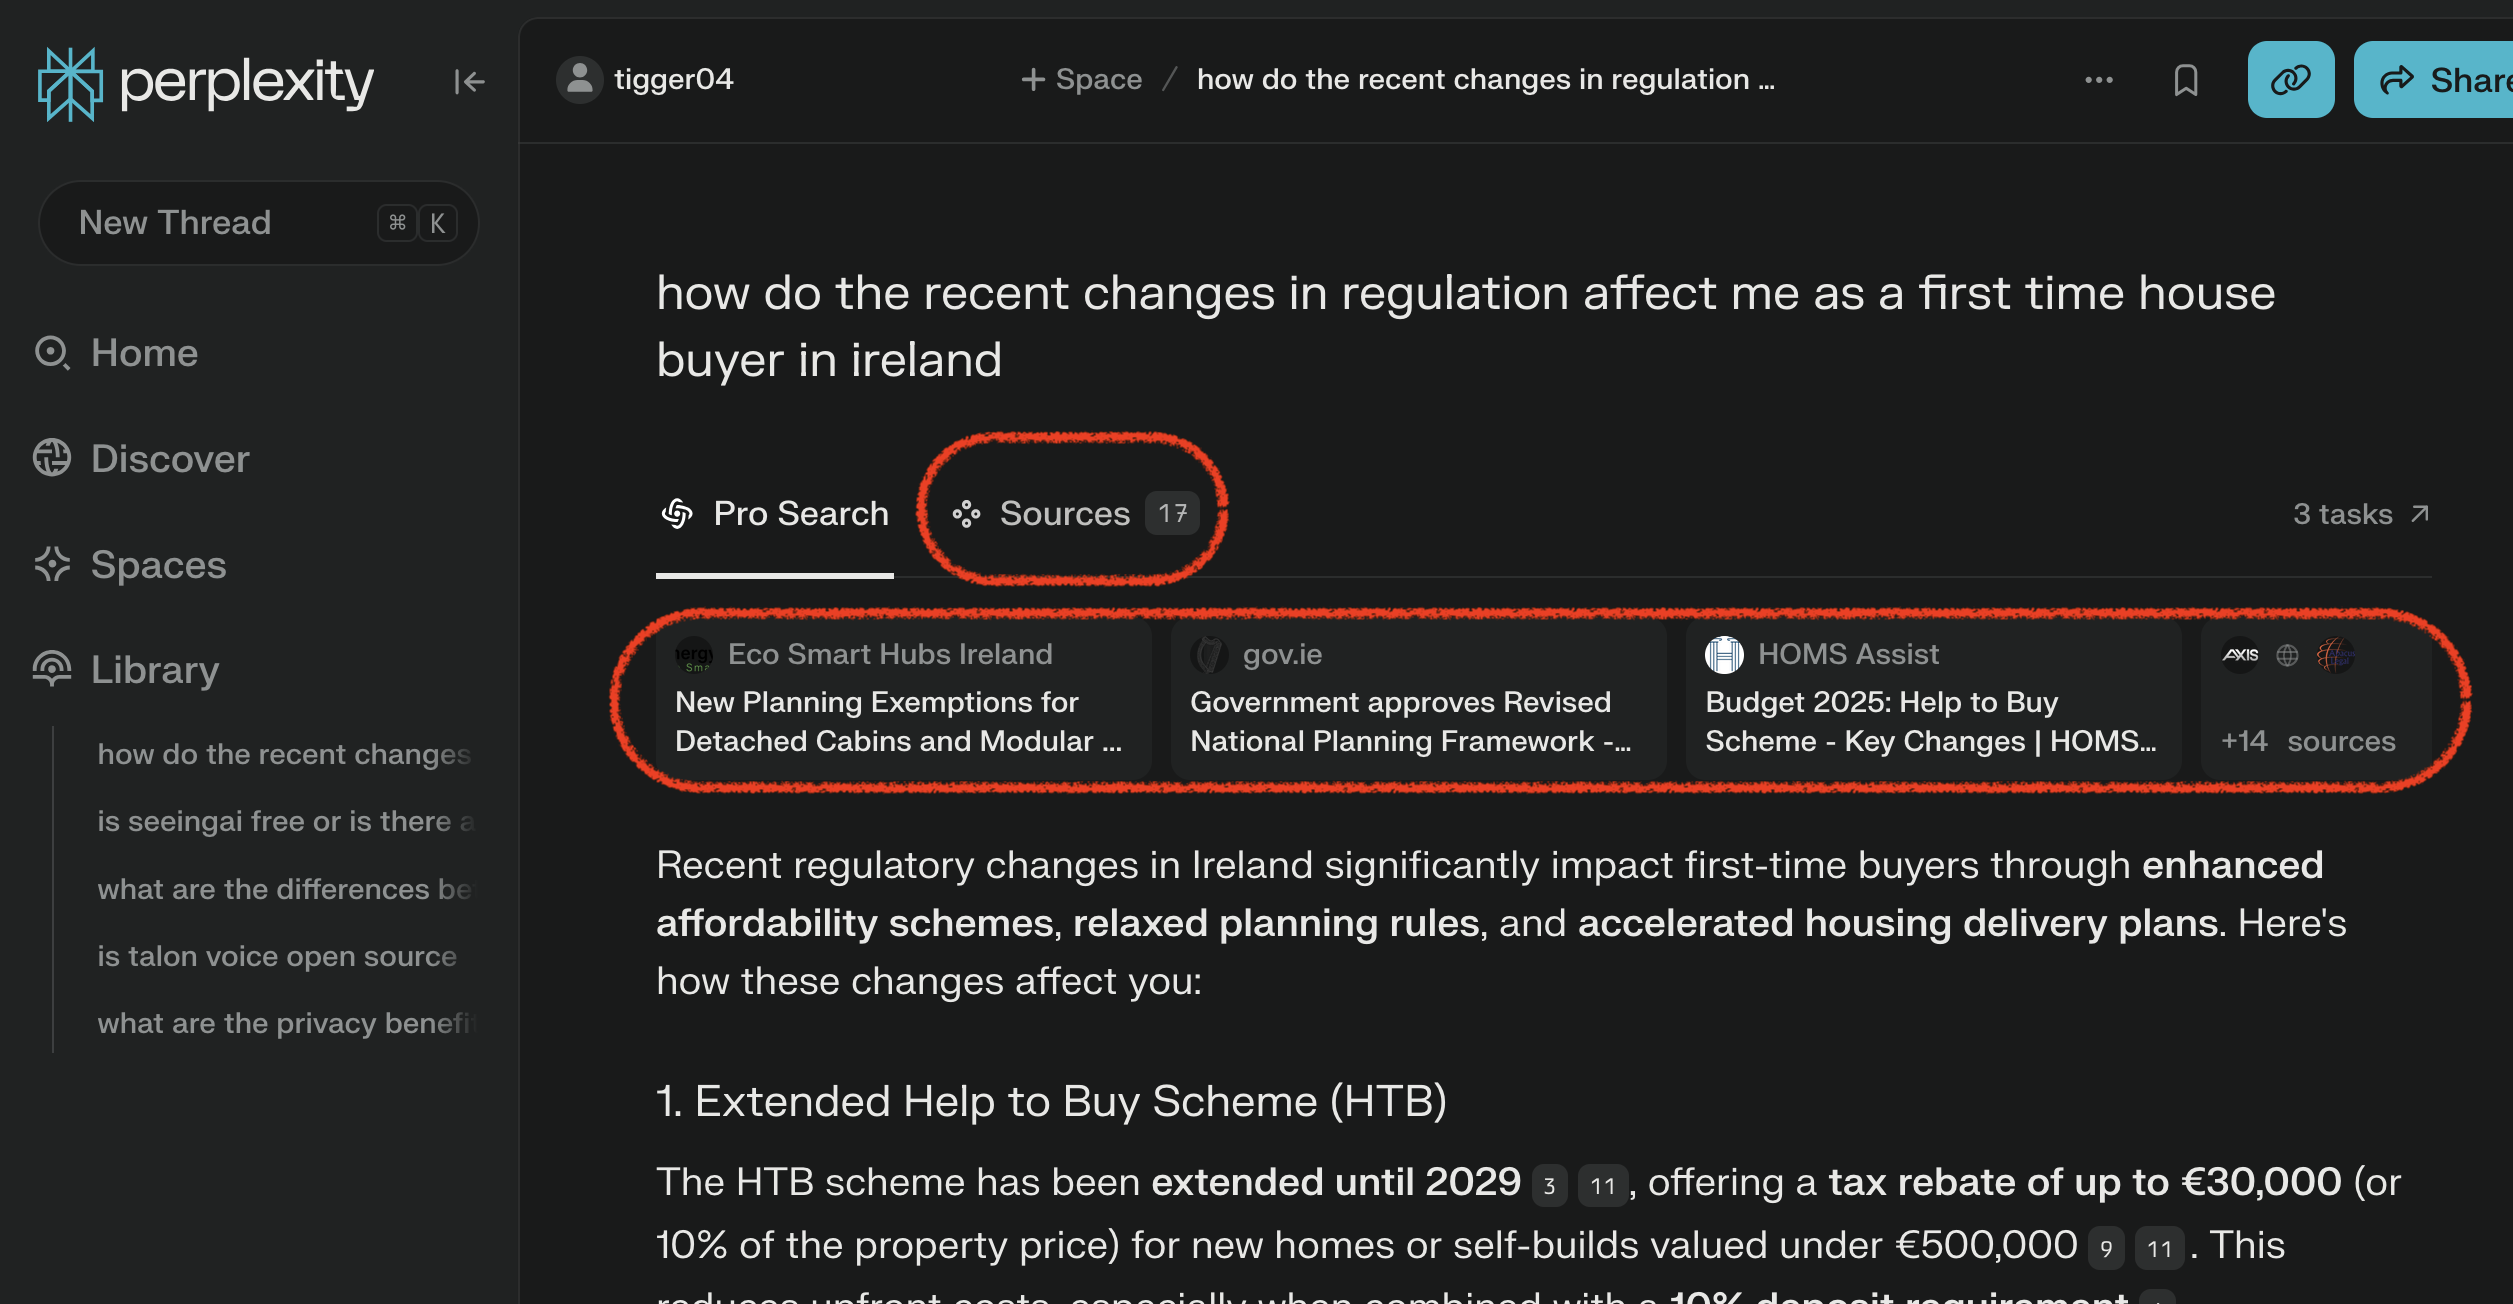The height and width of the screenshot is (1304, 2513).
Task: Open the Home page
Action: click(143, 353)
